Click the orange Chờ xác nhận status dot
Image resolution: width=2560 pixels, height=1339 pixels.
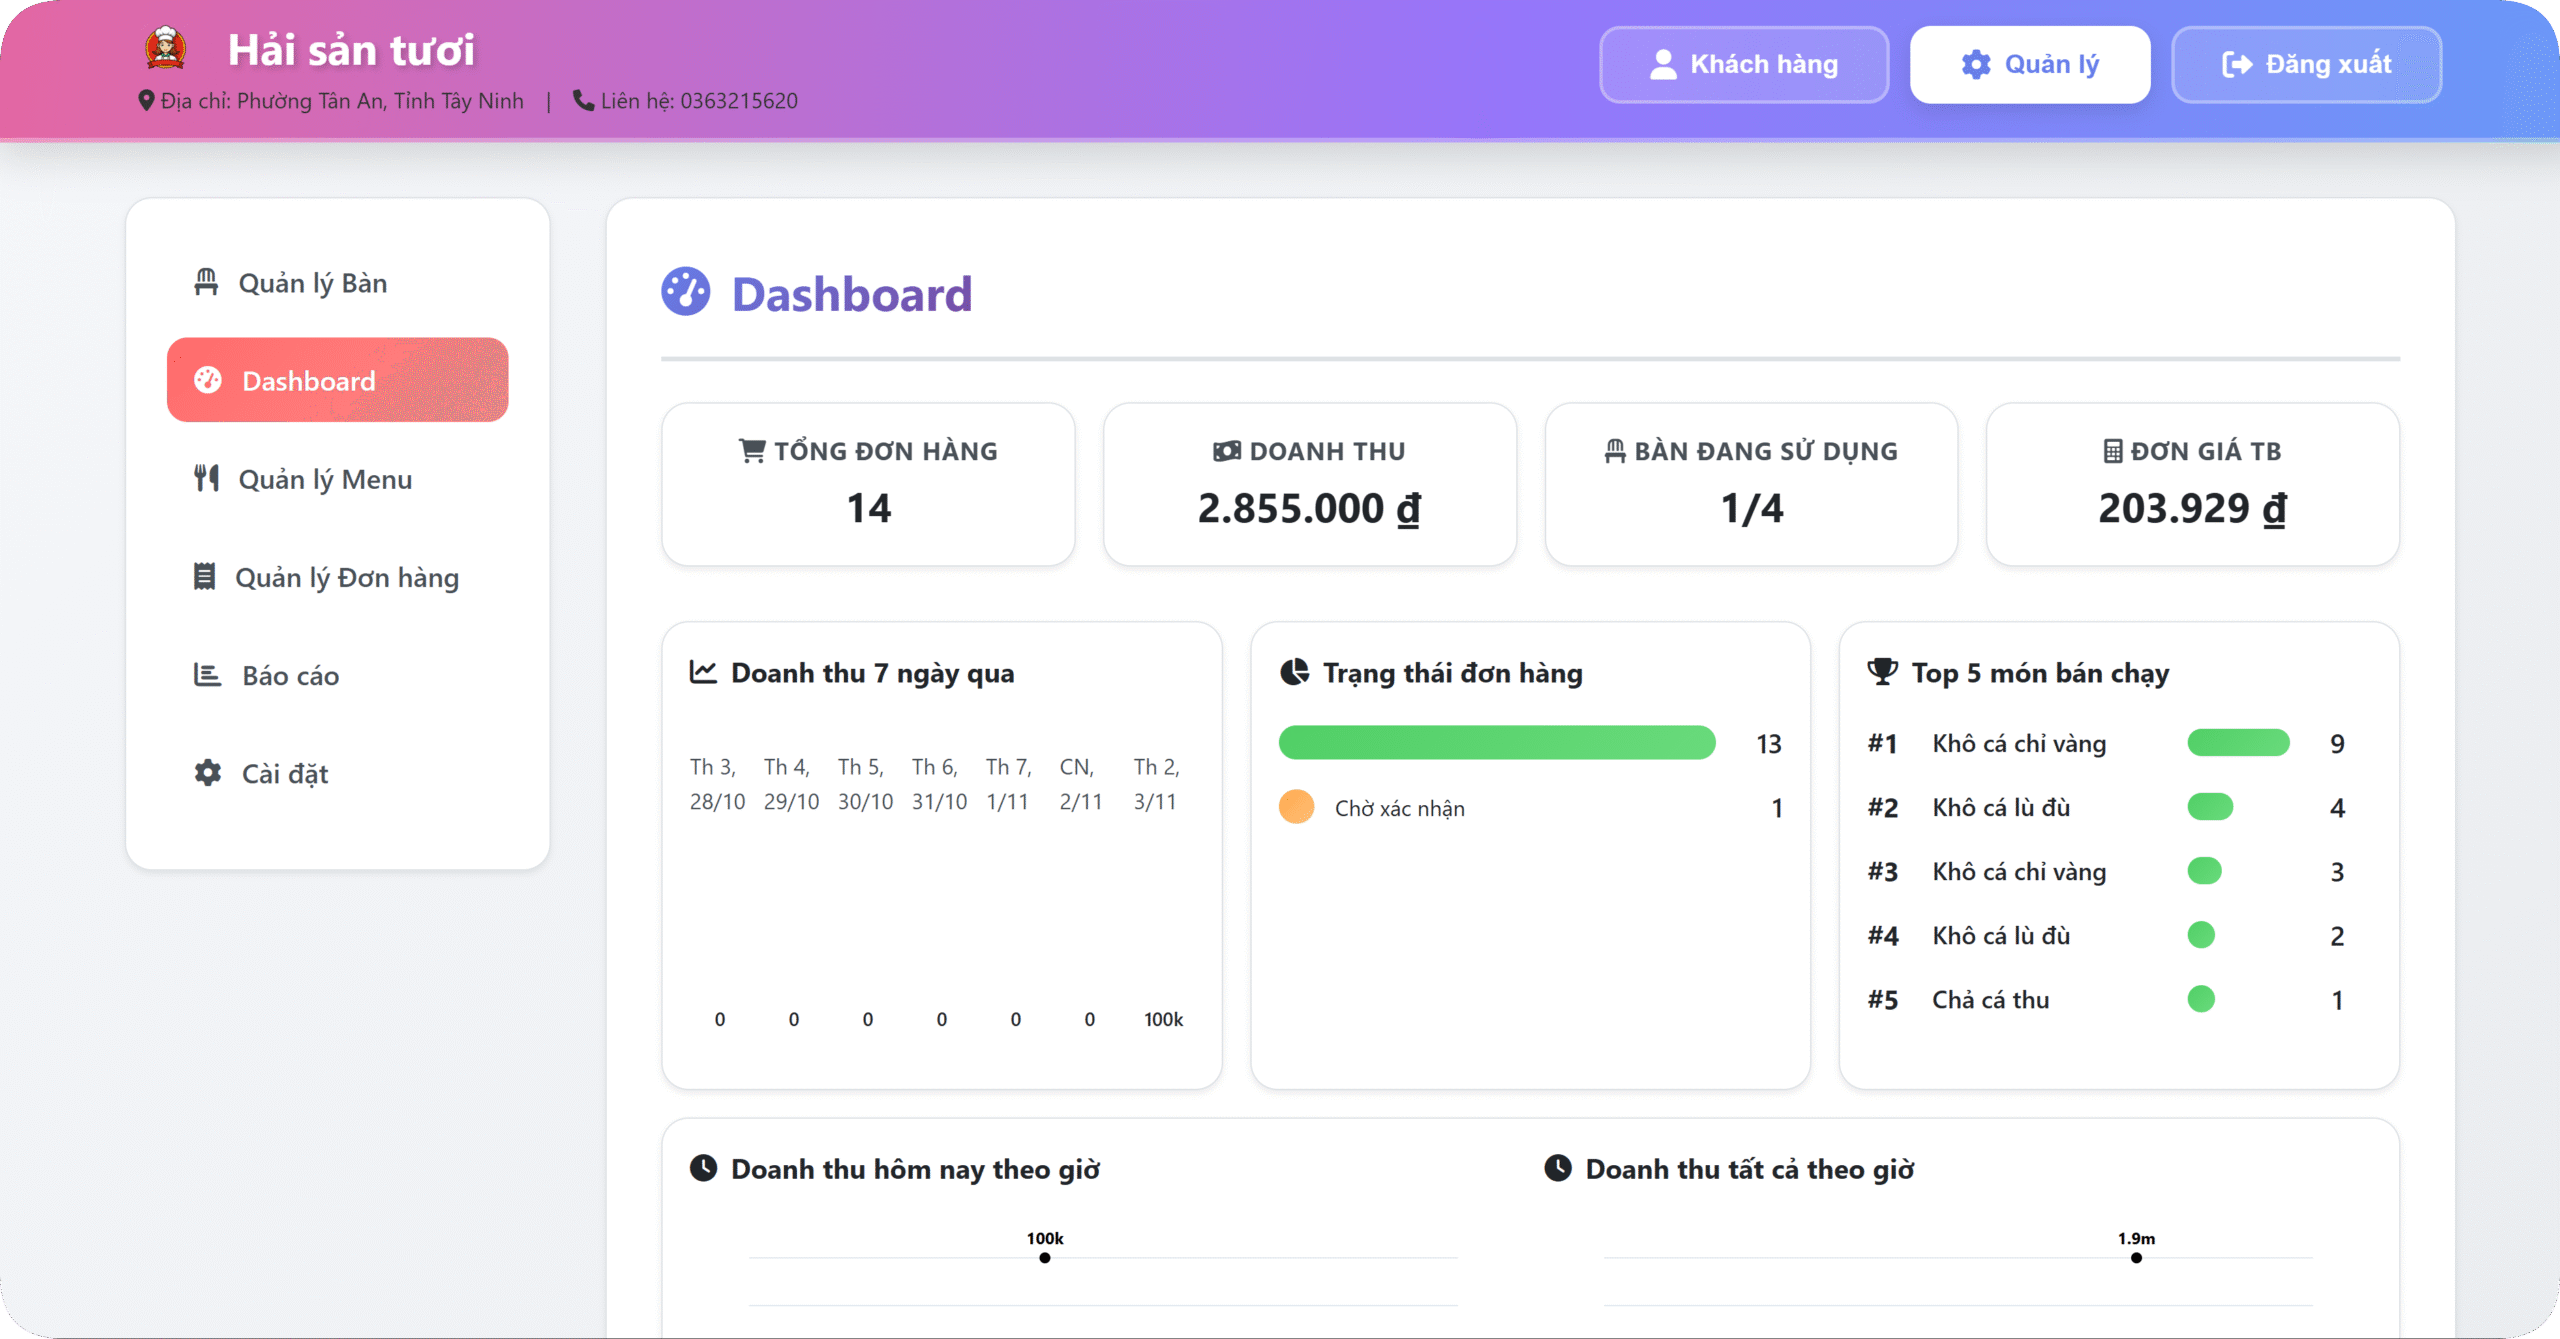(x=1296, y=807)
